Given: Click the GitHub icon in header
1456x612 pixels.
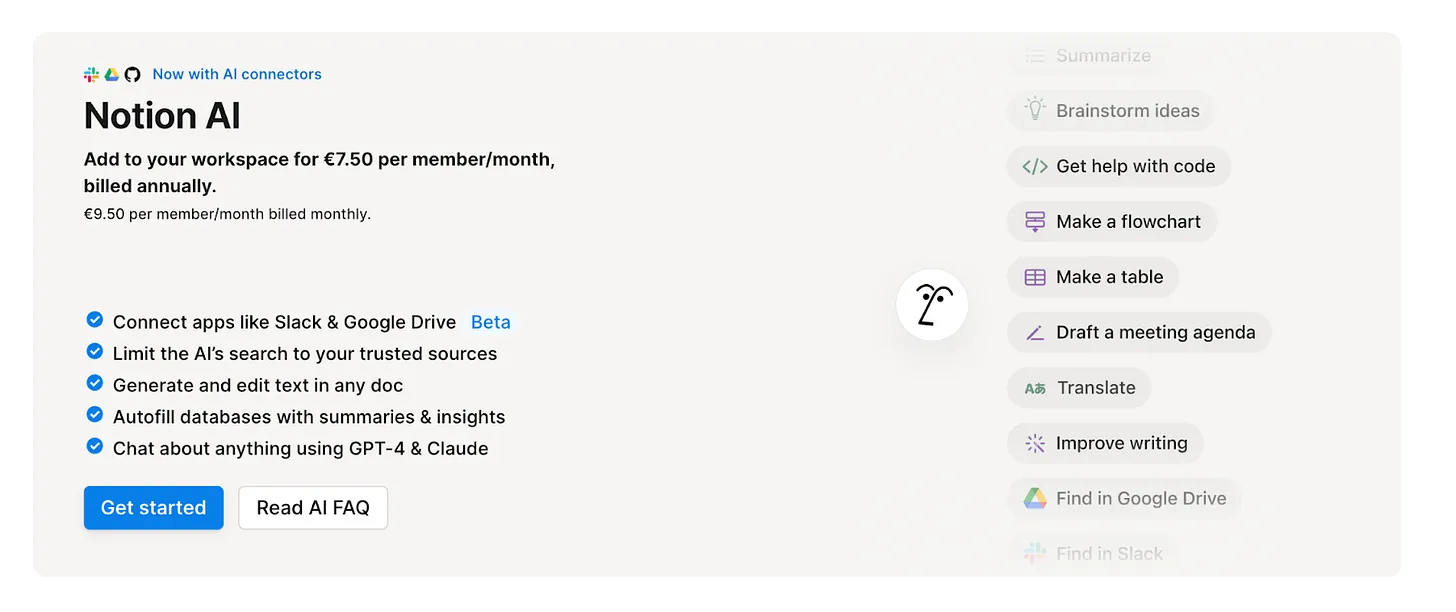Looking at the screenshot, I should coord(132,75).
